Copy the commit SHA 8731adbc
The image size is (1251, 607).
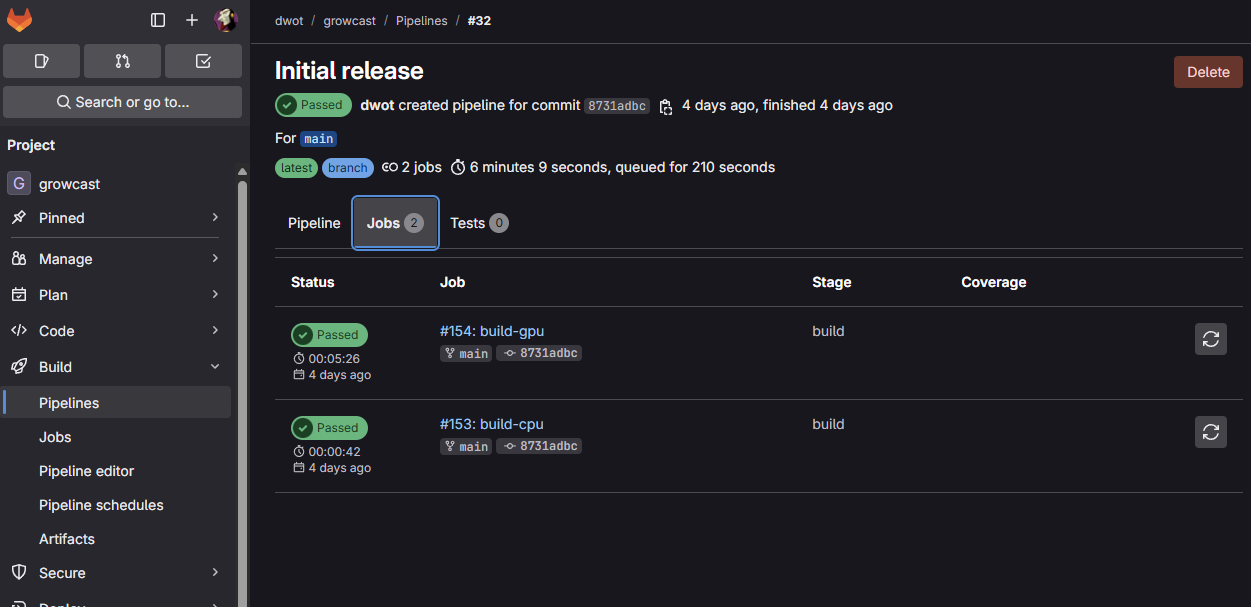666,105
